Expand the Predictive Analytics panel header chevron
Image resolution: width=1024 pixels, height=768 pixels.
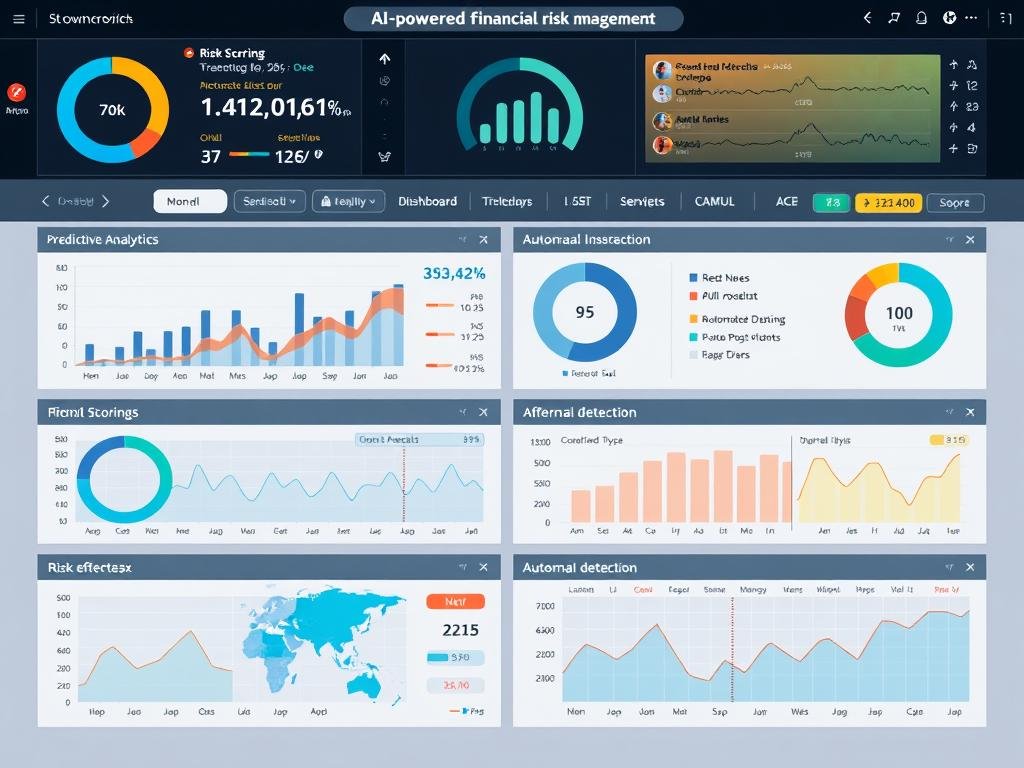[461, 240]
